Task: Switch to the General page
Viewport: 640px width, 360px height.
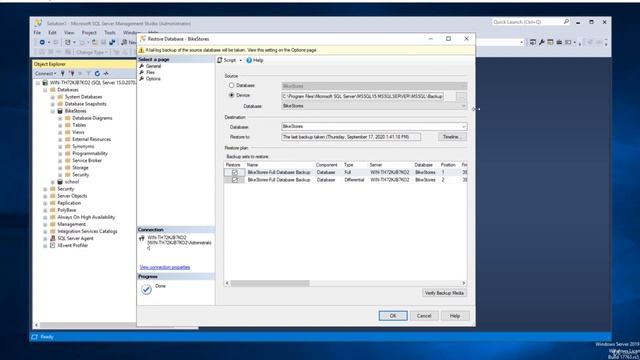Action: click(x=153, y=66)
